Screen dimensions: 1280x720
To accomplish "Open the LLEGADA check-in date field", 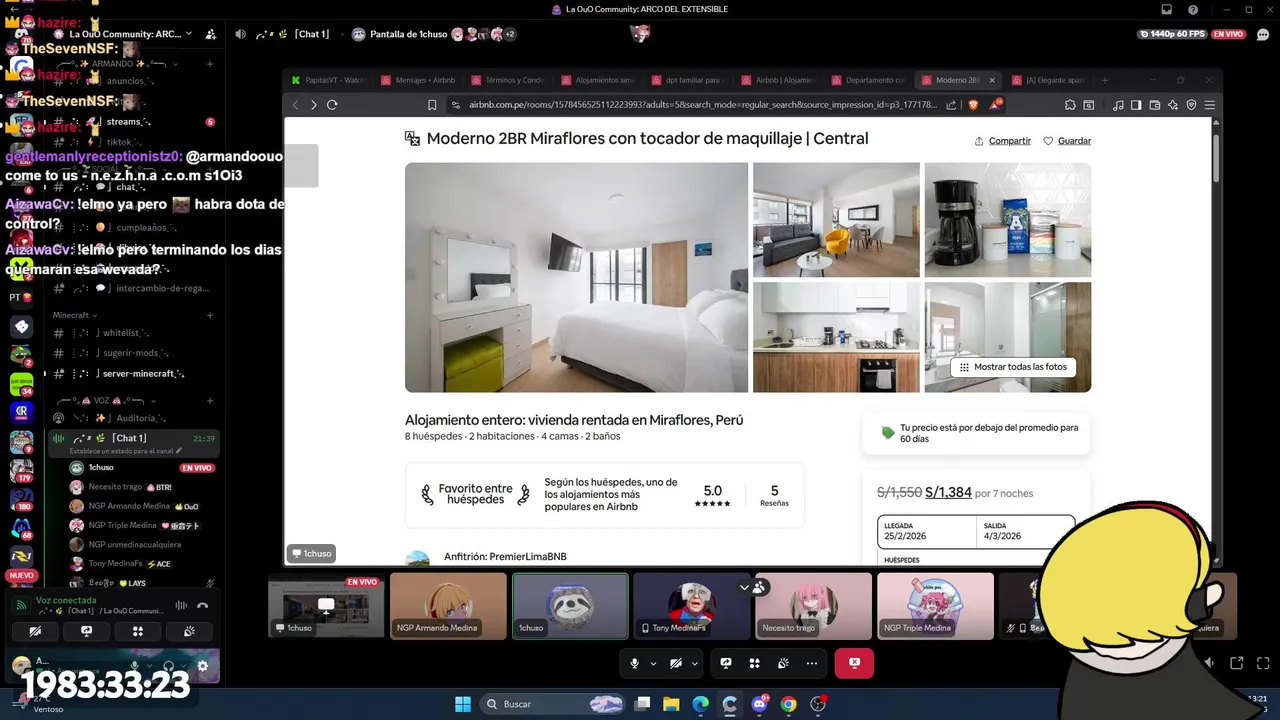I will click(x=927, y=531).
